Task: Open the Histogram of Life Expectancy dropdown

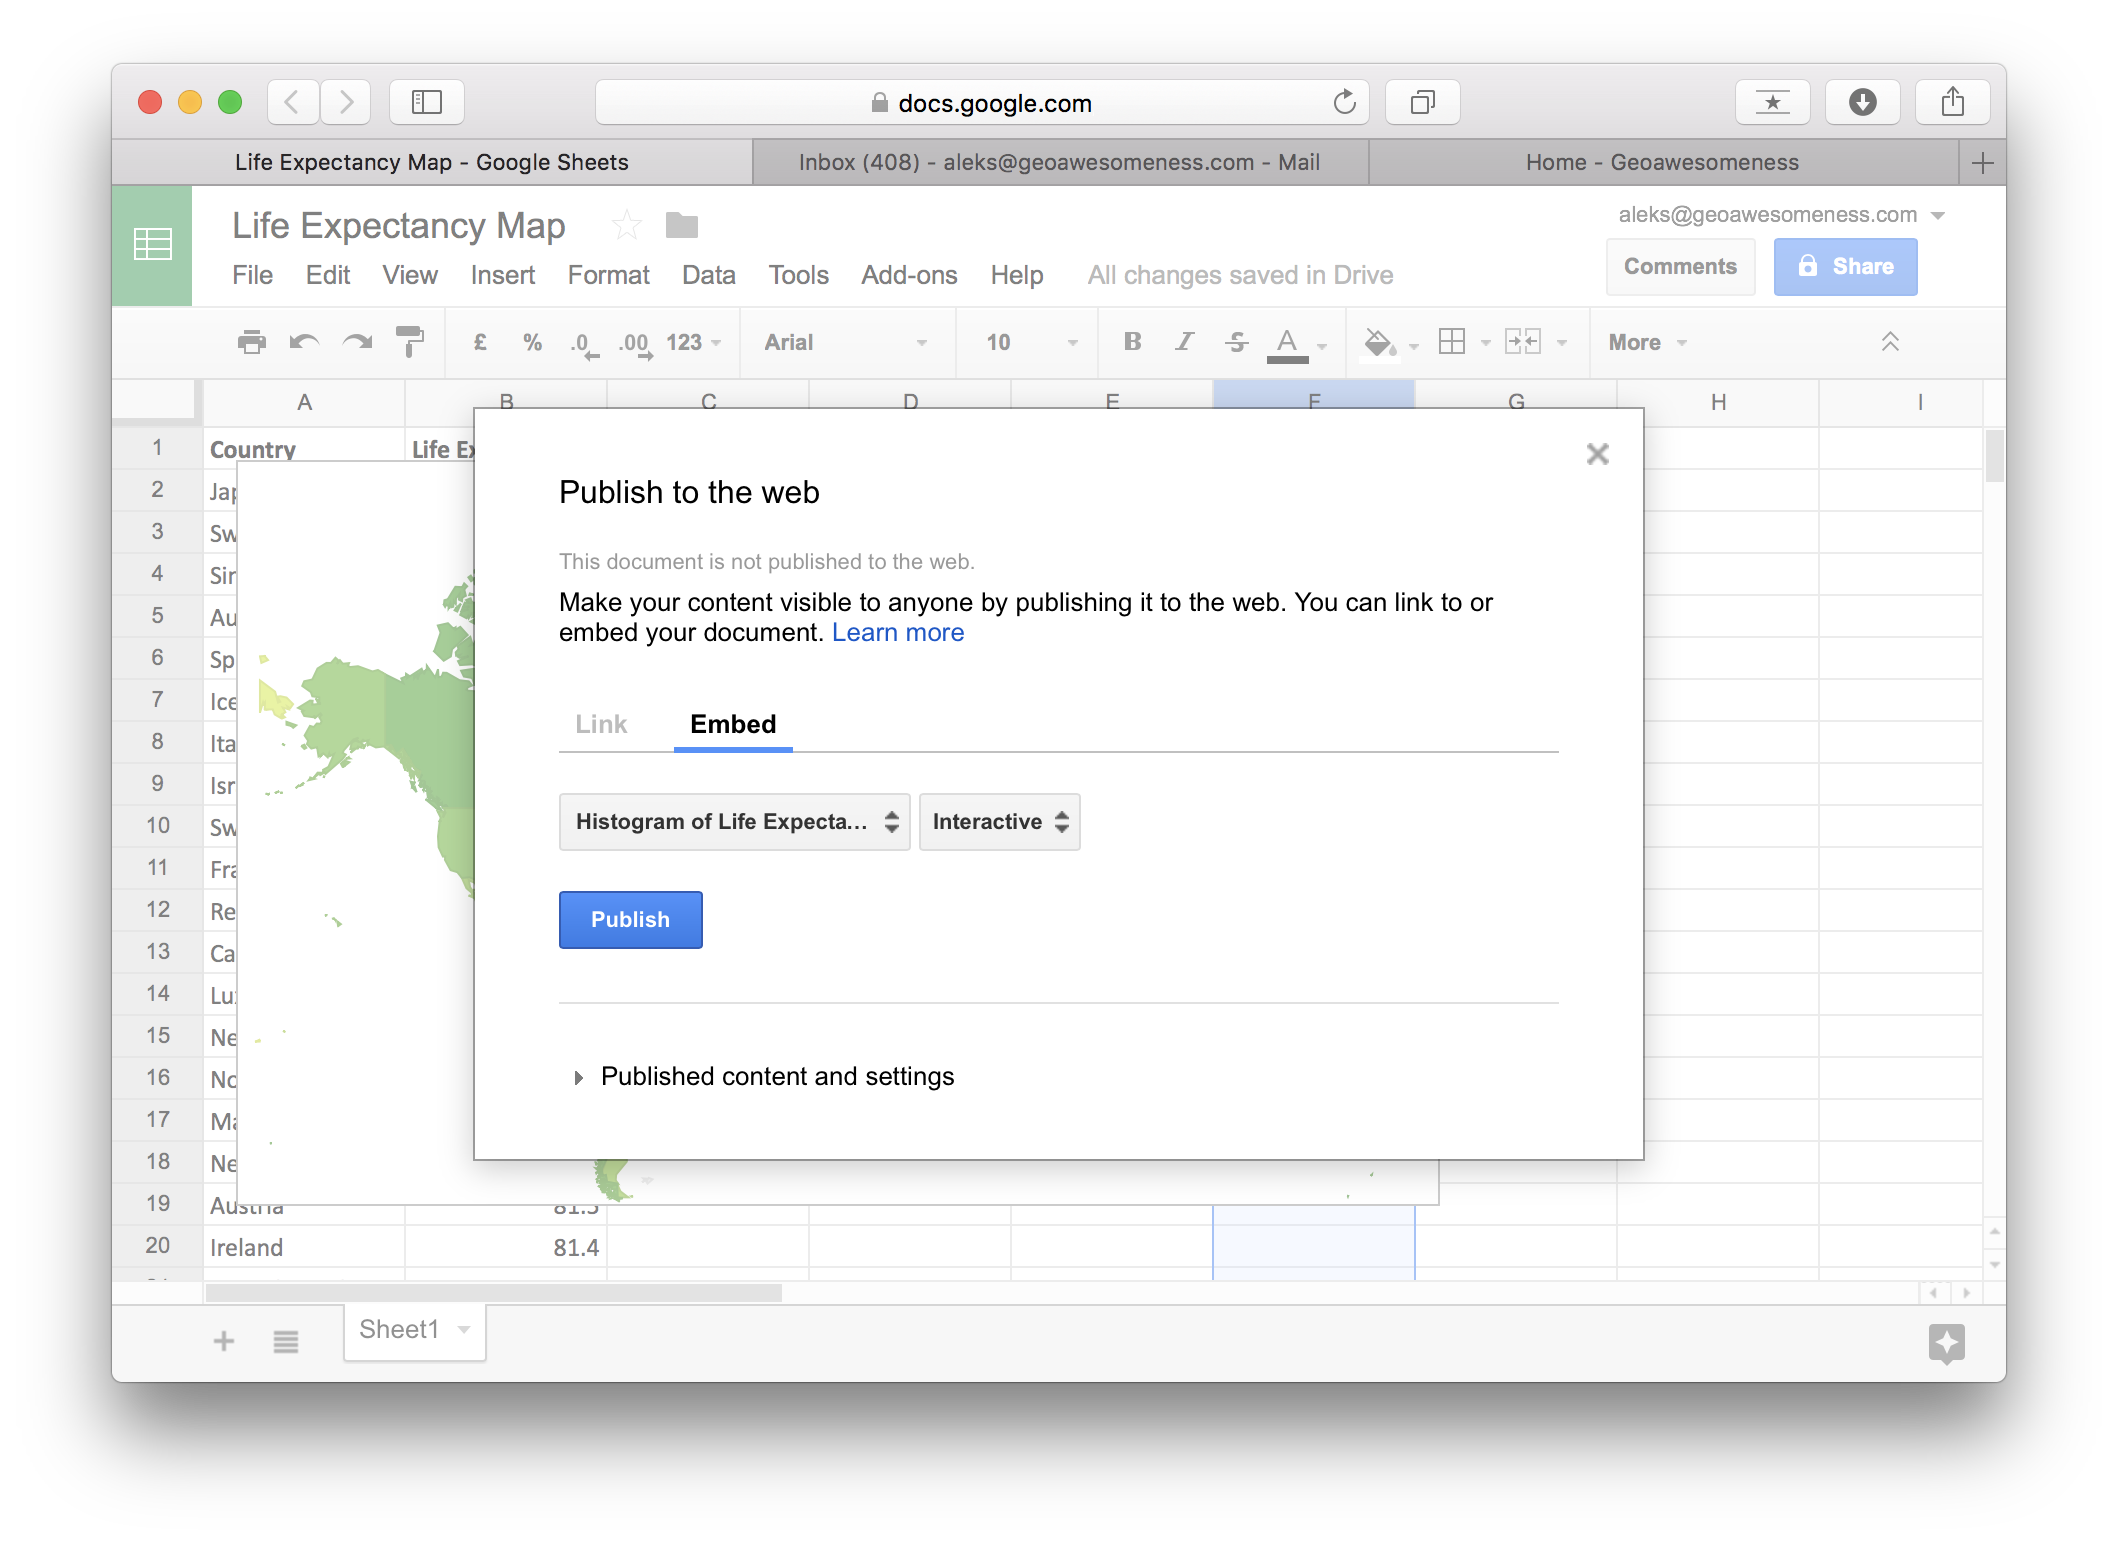Action: (x=734, y=822)
